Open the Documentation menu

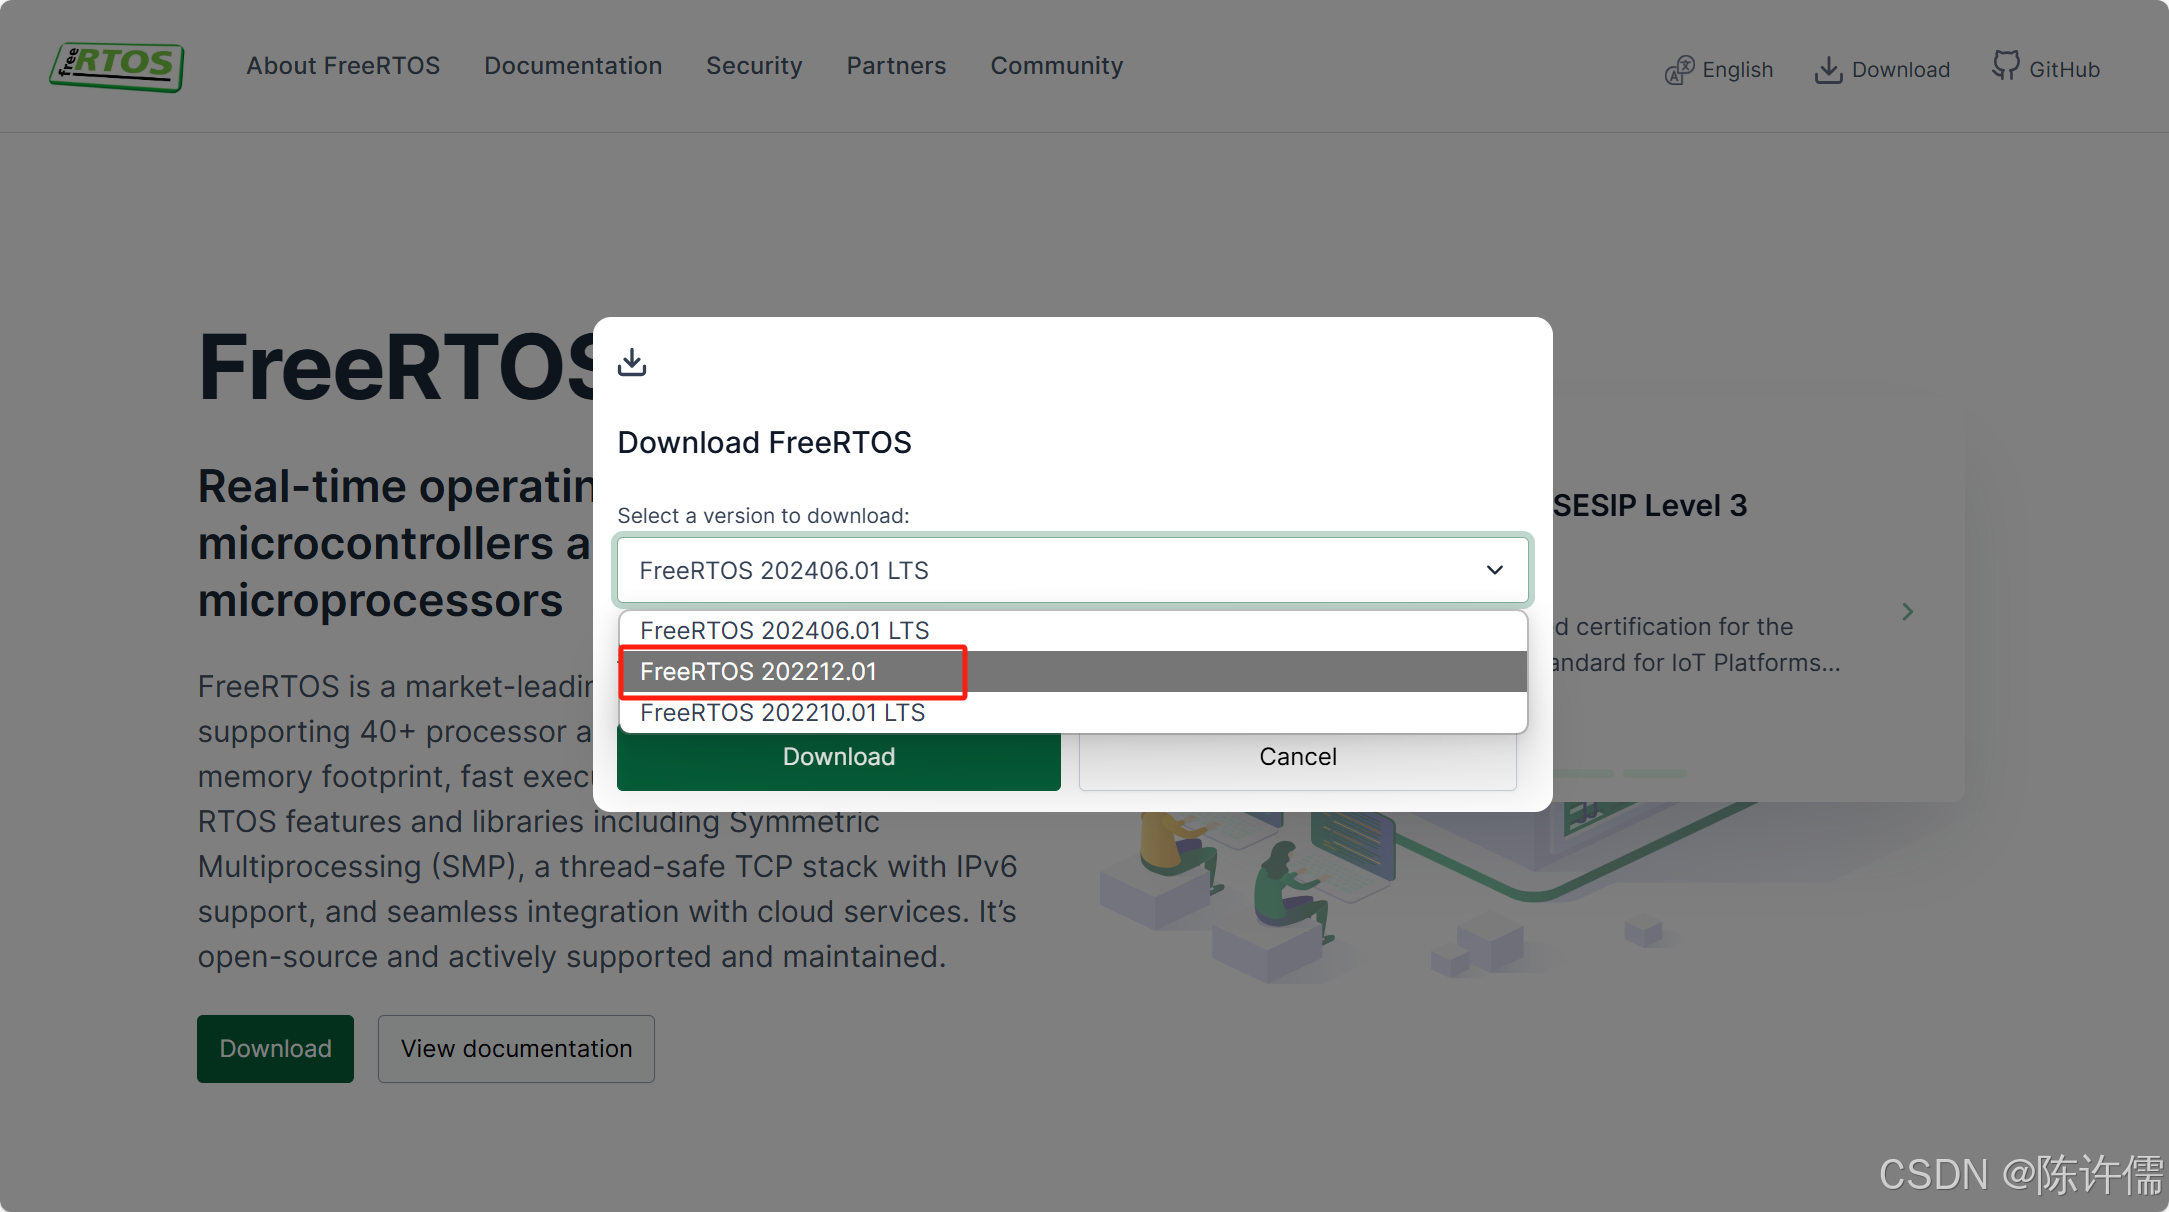click(573, 65)
